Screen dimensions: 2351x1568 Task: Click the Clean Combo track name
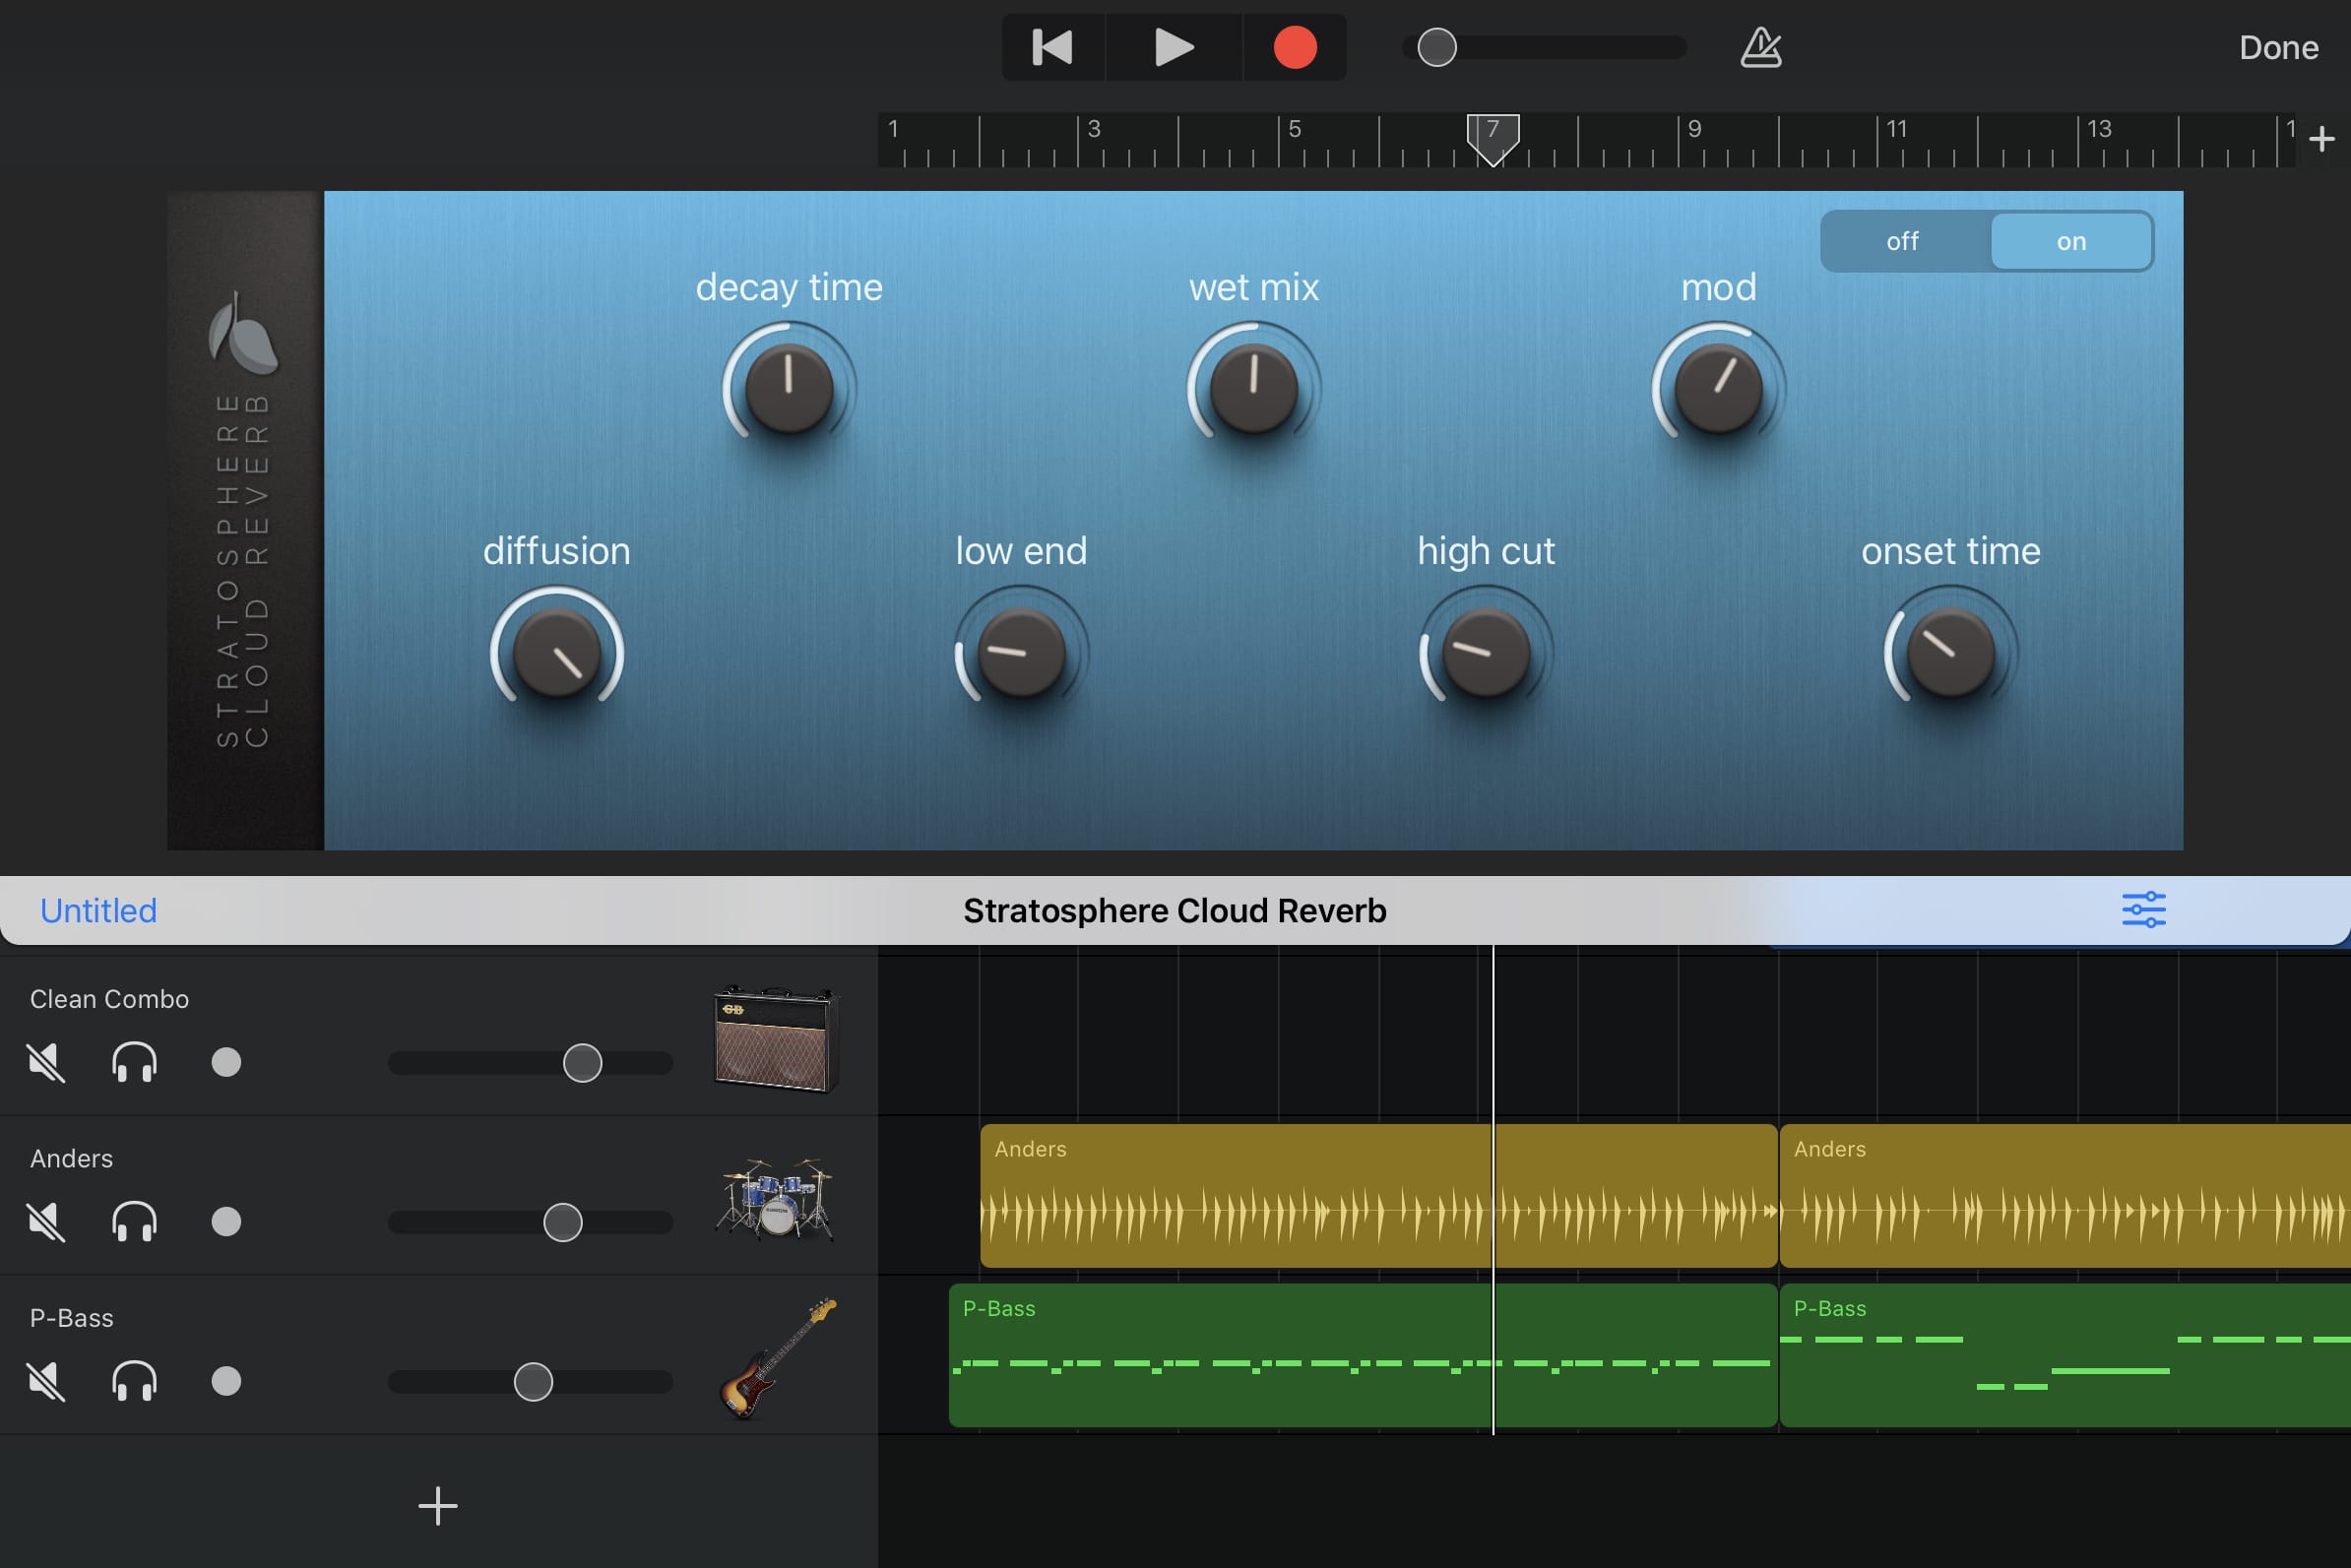tap(109, 999)
